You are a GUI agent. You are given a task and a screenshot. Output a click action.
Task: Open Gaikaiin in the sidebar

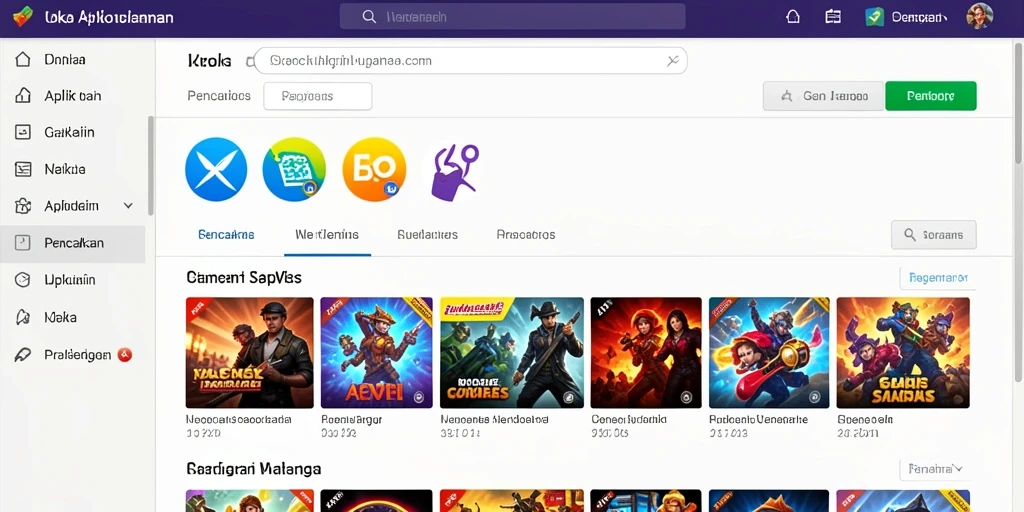(69, 133)
